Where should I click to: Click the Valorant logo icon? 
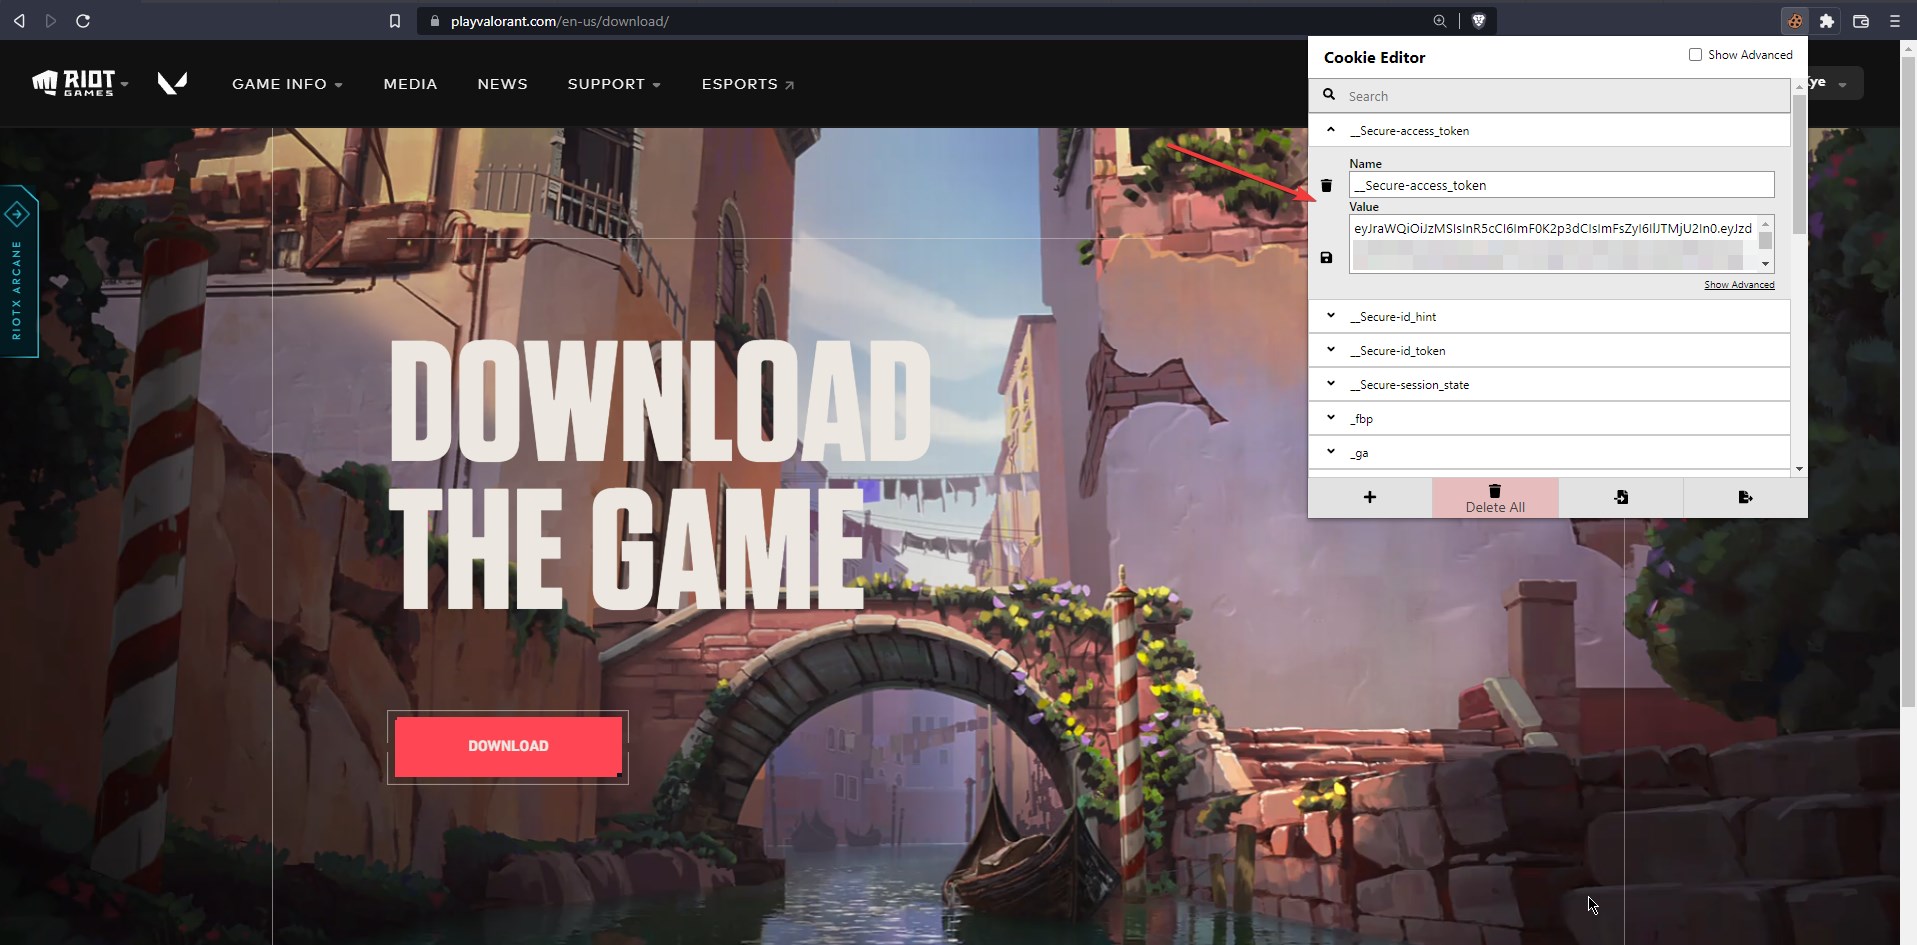coord(172,83)
